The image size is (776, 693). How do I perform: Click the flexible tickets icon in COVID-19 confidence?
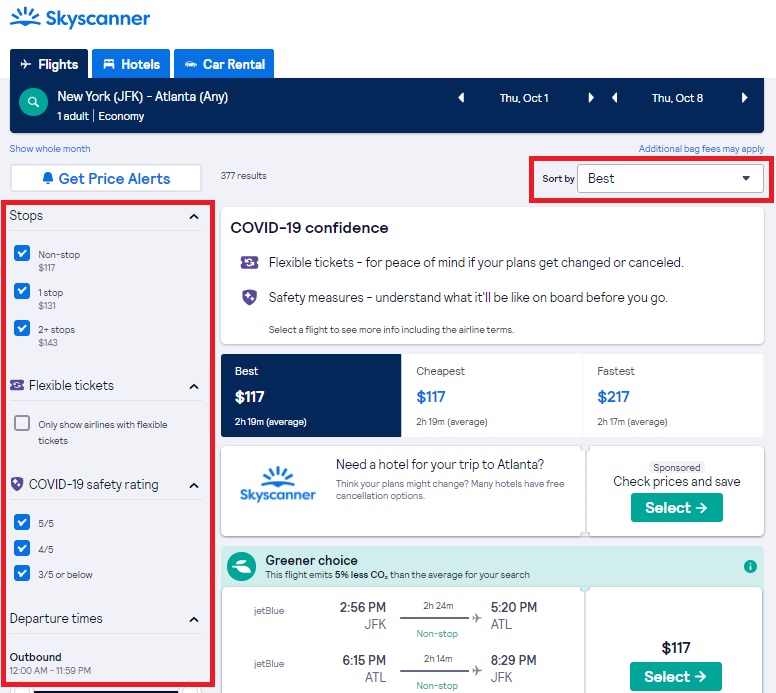[249, 262]
